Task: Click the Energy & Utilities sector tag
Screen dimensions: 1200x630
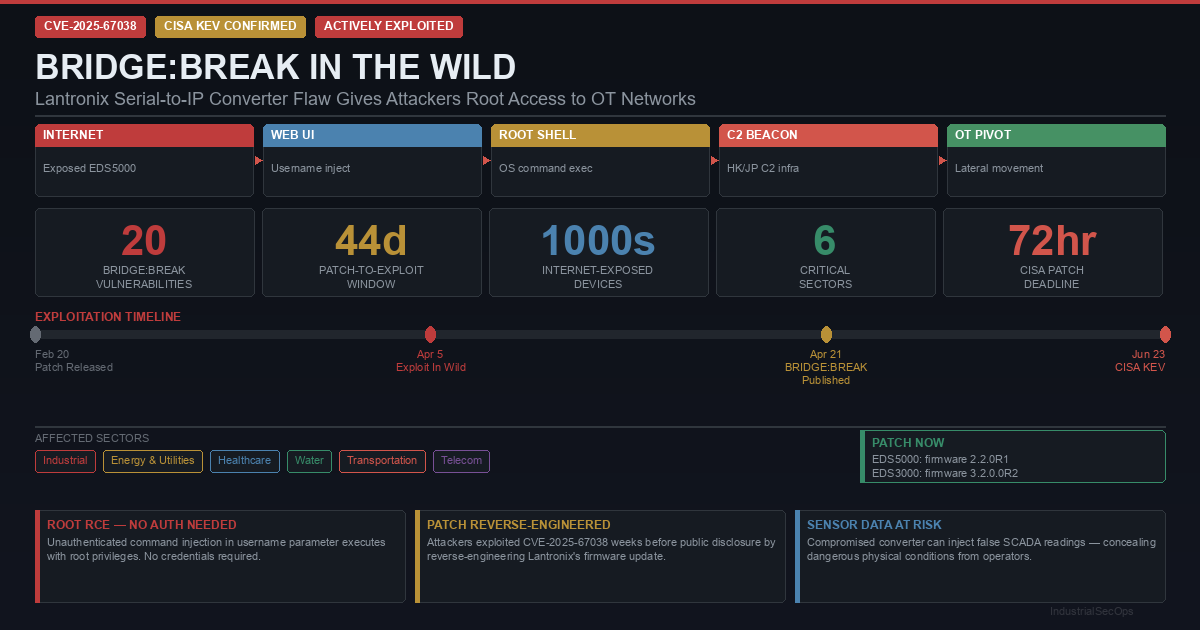Action: click(153, 461)
